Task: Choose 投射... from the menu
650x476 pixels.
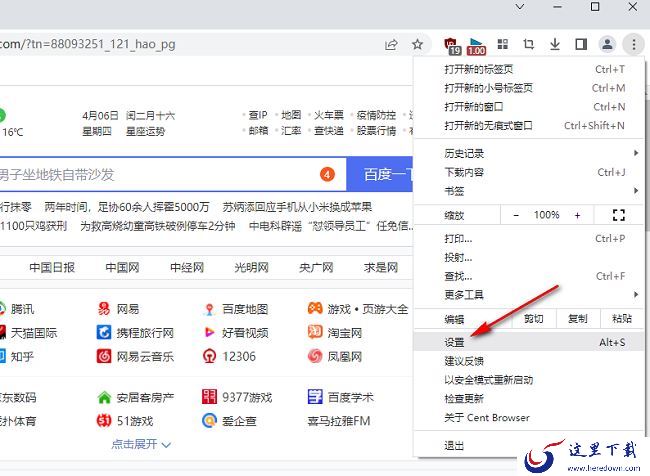Action: (529, 257)
